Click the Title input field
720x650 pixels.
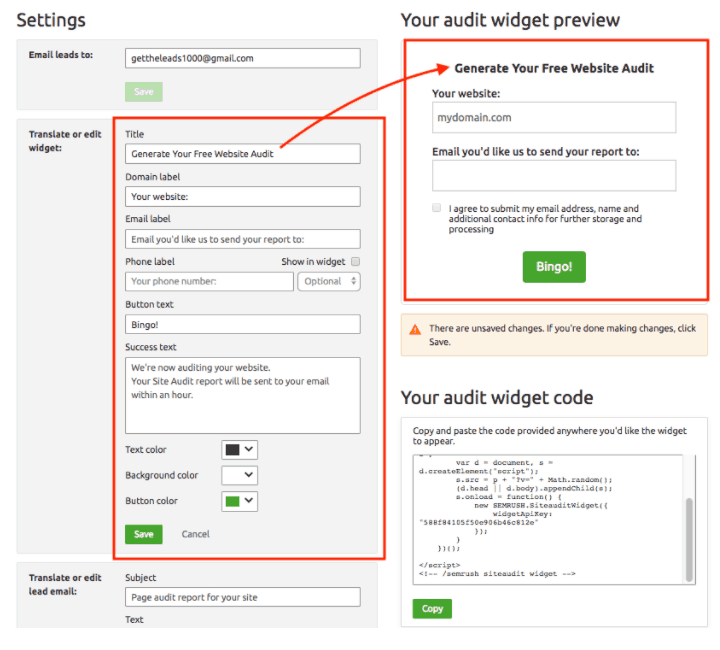[x=242, y=154]
